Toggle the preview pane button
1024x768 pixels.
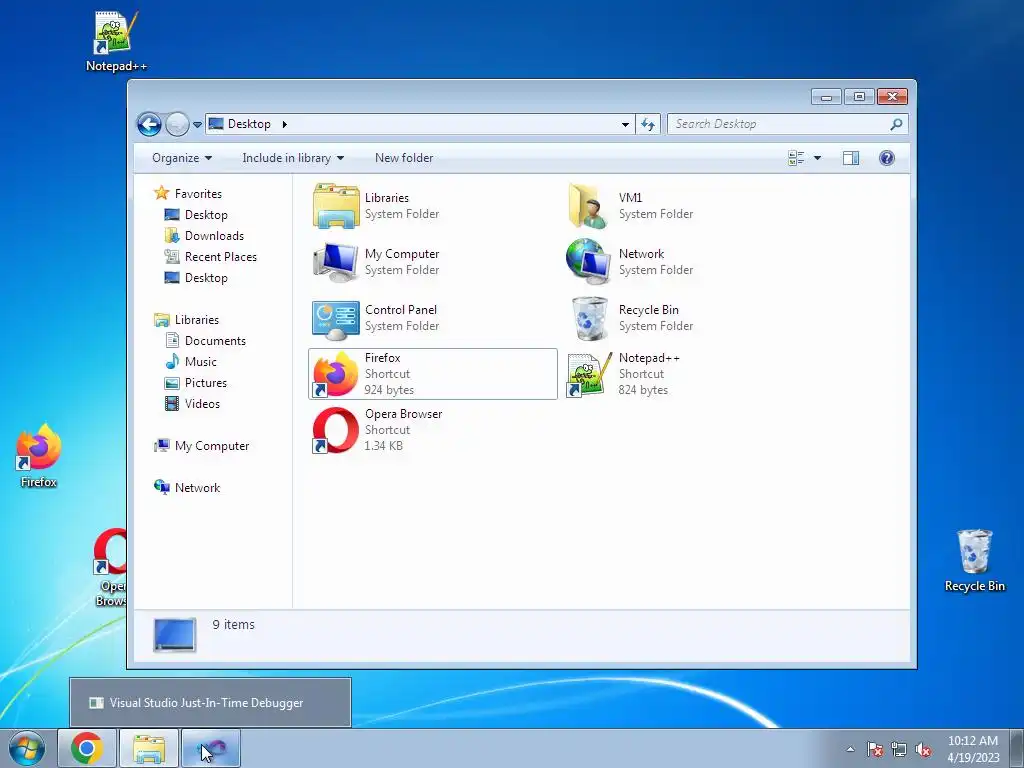click(x=851, y=158)
